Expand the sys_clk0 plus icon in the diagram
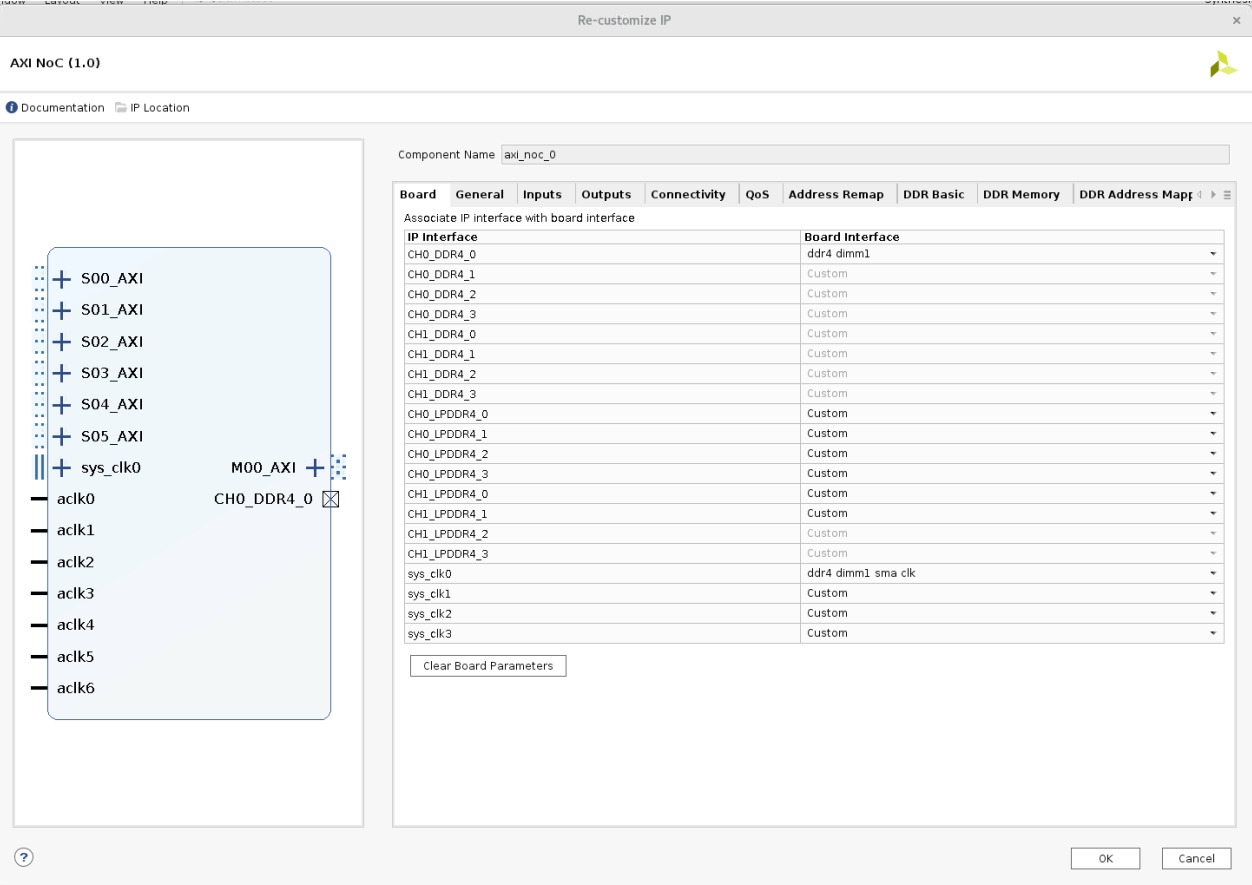Viewport: 1252px width, 885px height. coord(62,467)
